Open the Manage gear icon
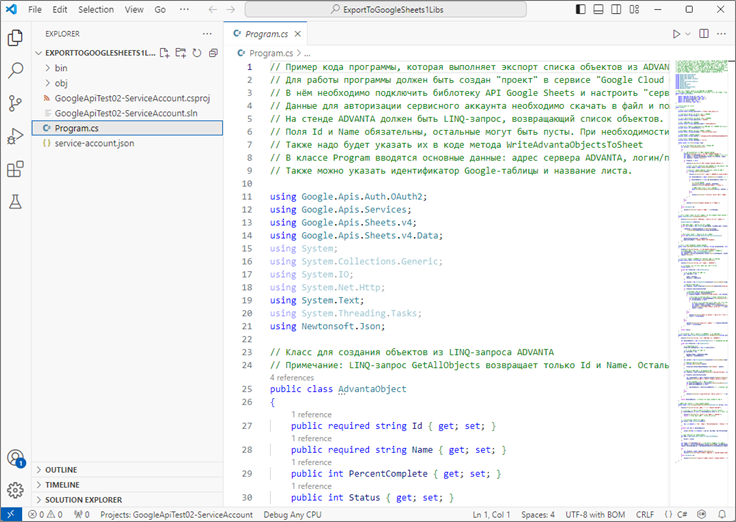The height and width of the screenshot is (522, 736). (x=15, y=490)
